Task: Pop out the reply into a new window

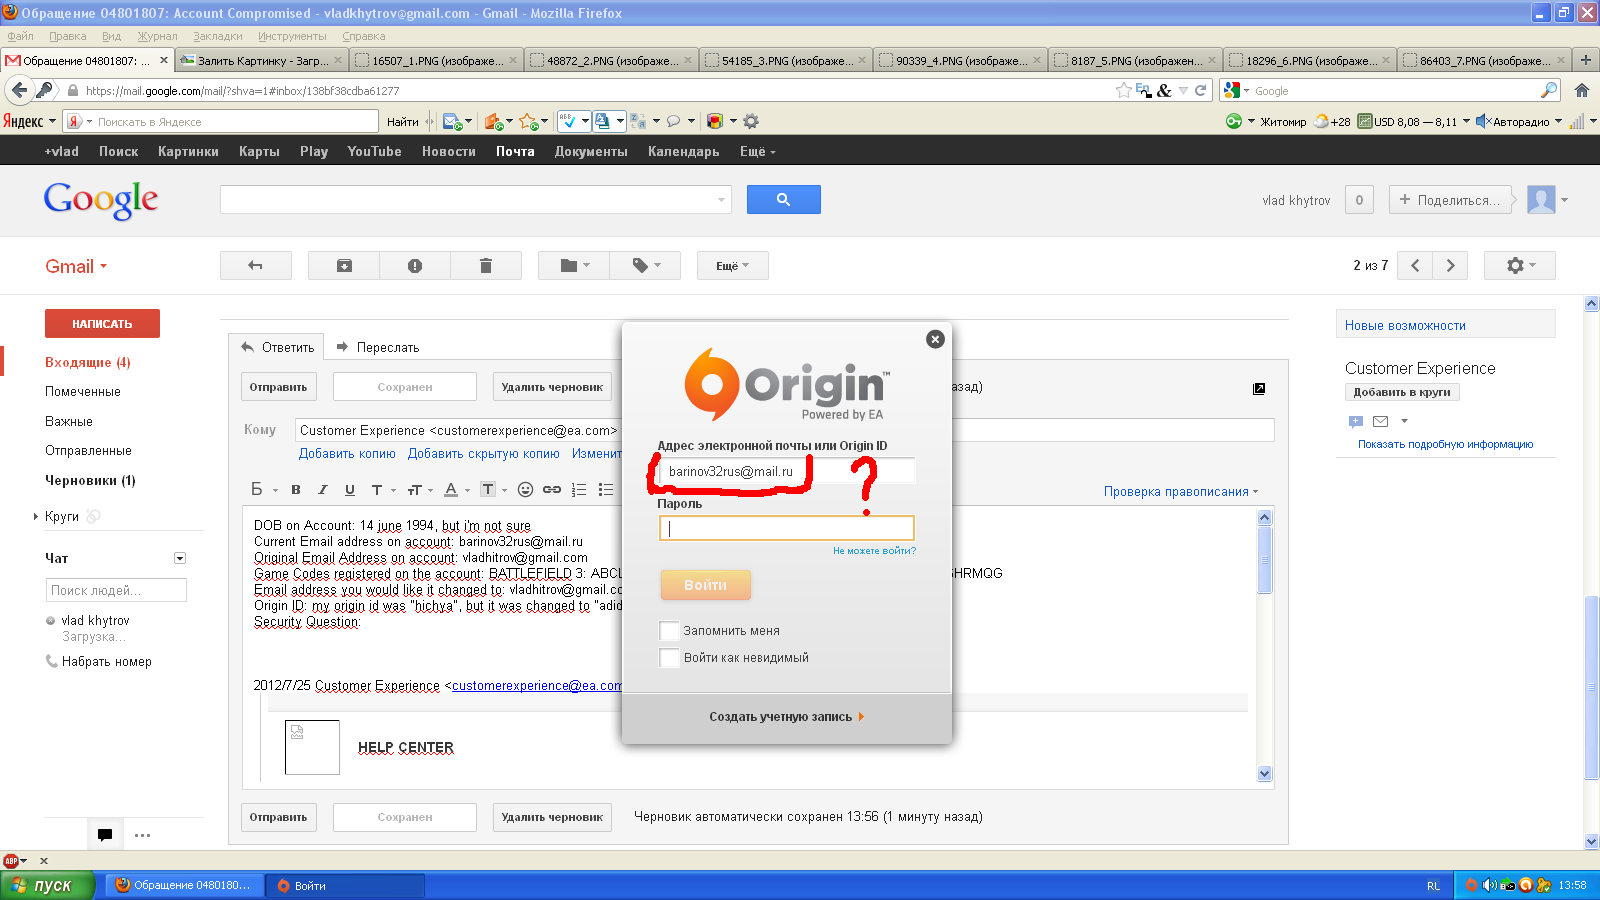Action: pos(1259,389)
